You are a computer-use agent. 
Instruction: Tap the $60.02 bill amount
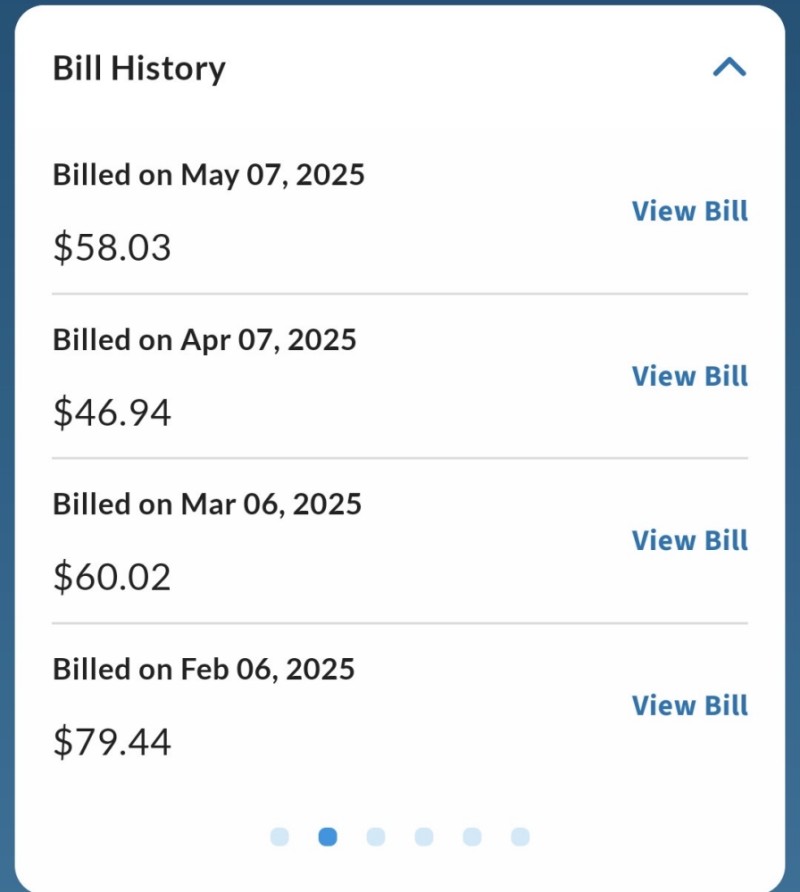(112, 577)
